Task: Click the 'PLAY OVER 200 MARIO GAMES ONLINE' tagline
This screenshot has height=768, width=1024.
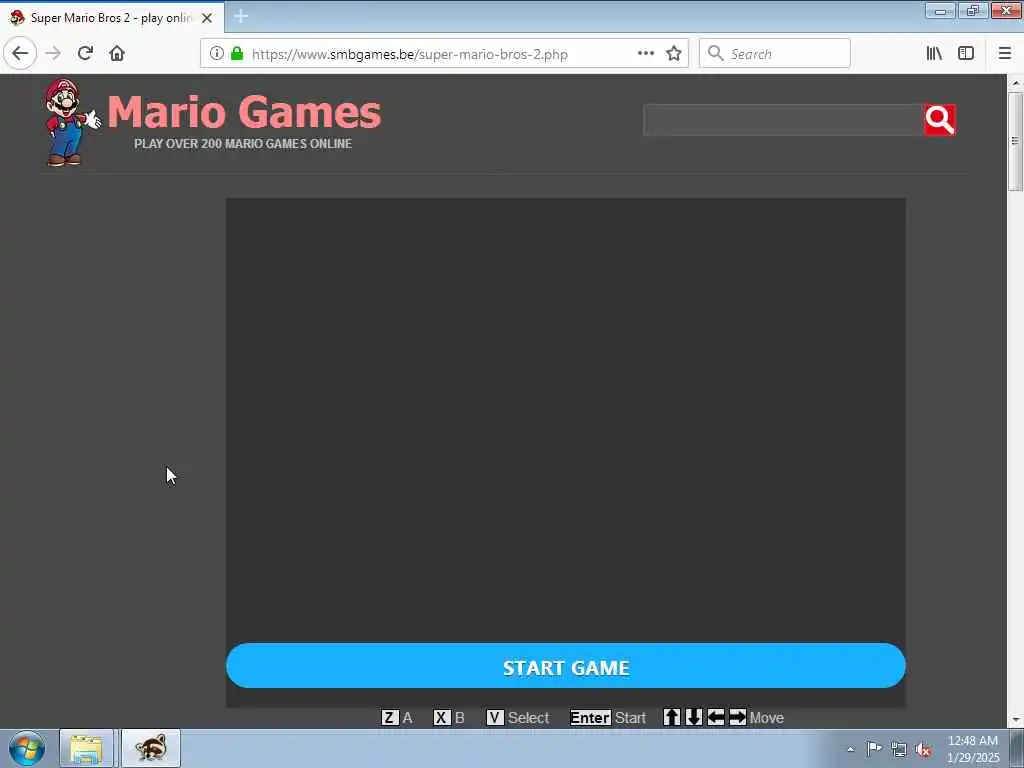Action: click(x=243, y=144)
